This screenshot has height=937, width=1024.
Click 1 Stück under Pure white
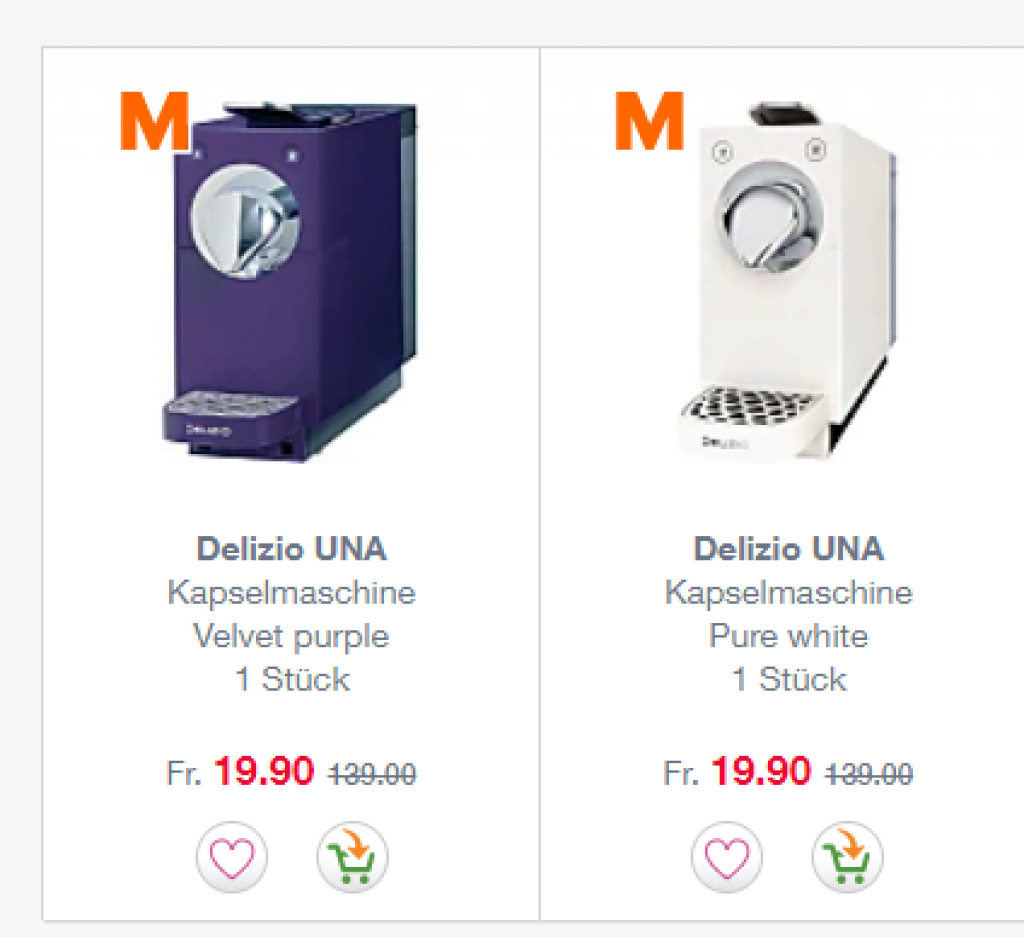(x=788, y=680)
